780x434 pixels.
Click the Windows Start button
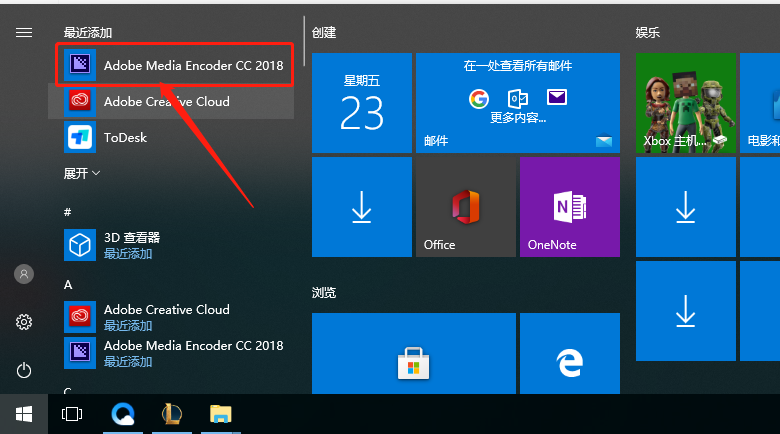point(24,414)
